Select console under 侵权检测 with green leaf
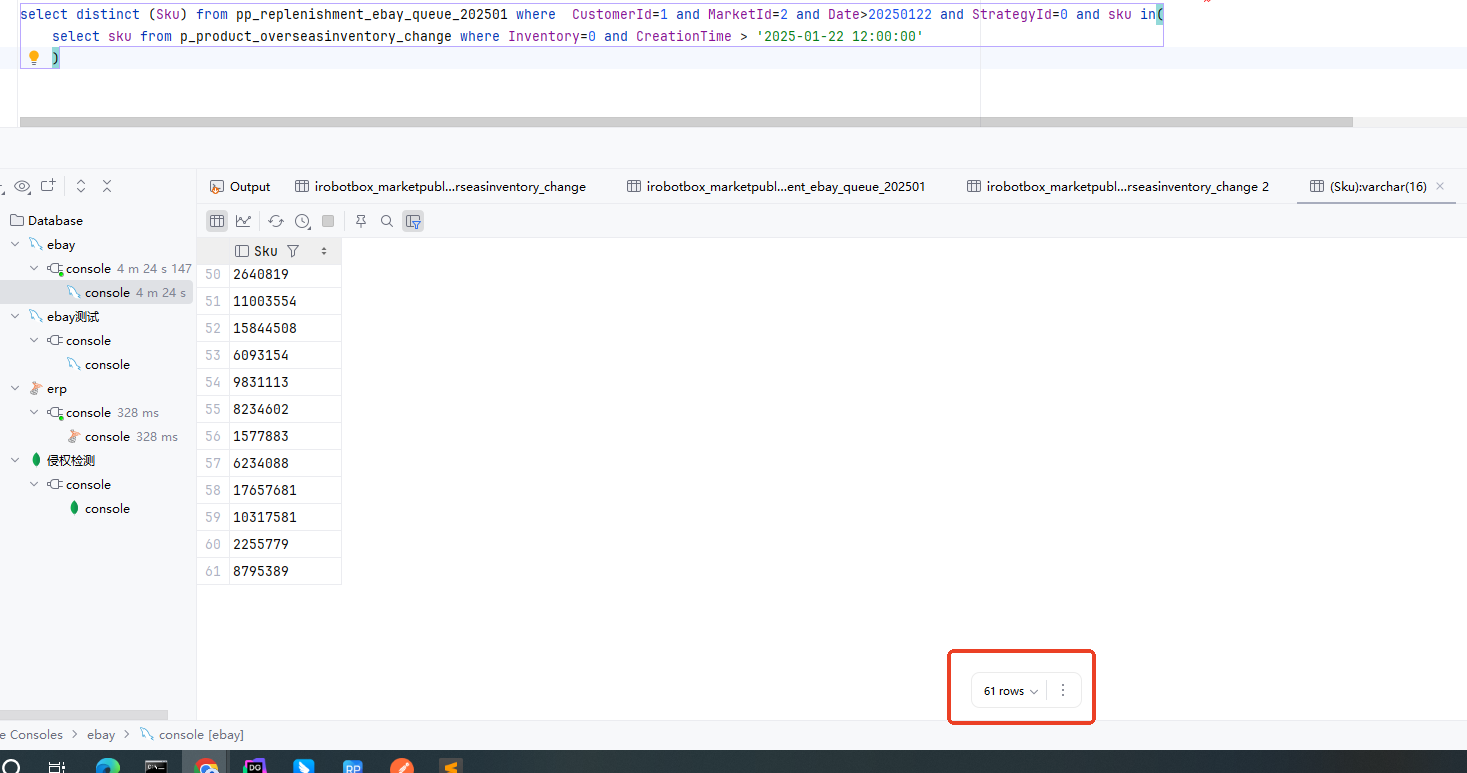 99,508
